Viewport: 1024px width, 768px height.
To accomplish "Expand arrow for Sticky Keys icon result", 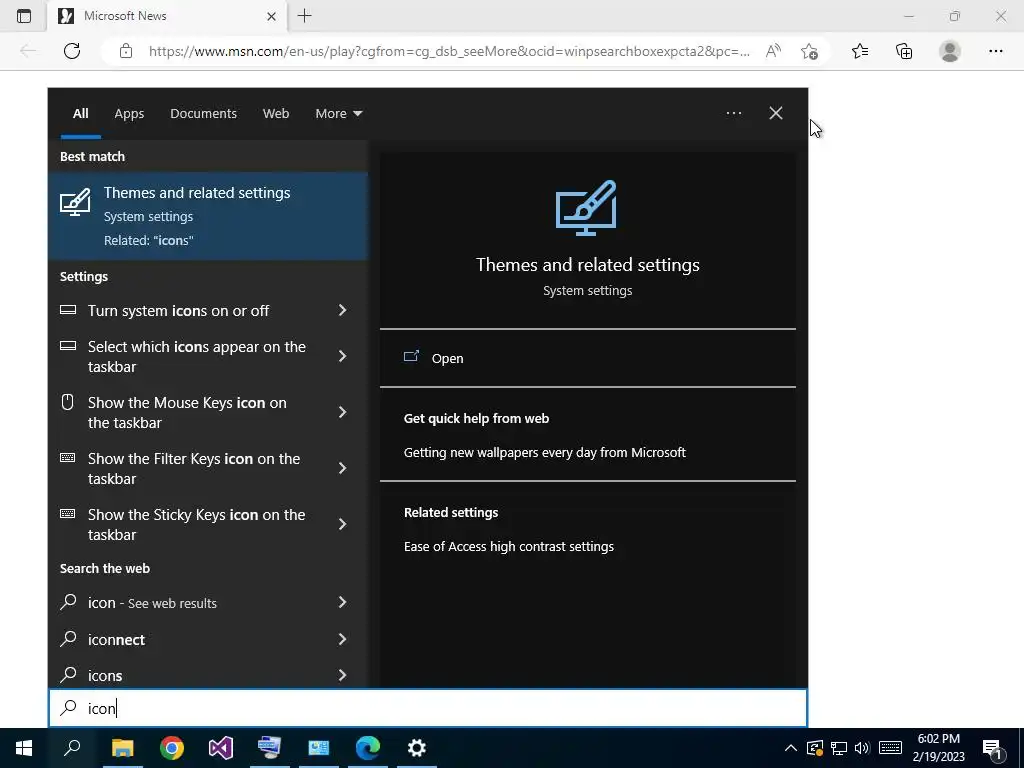I will (x=342, y=524).
